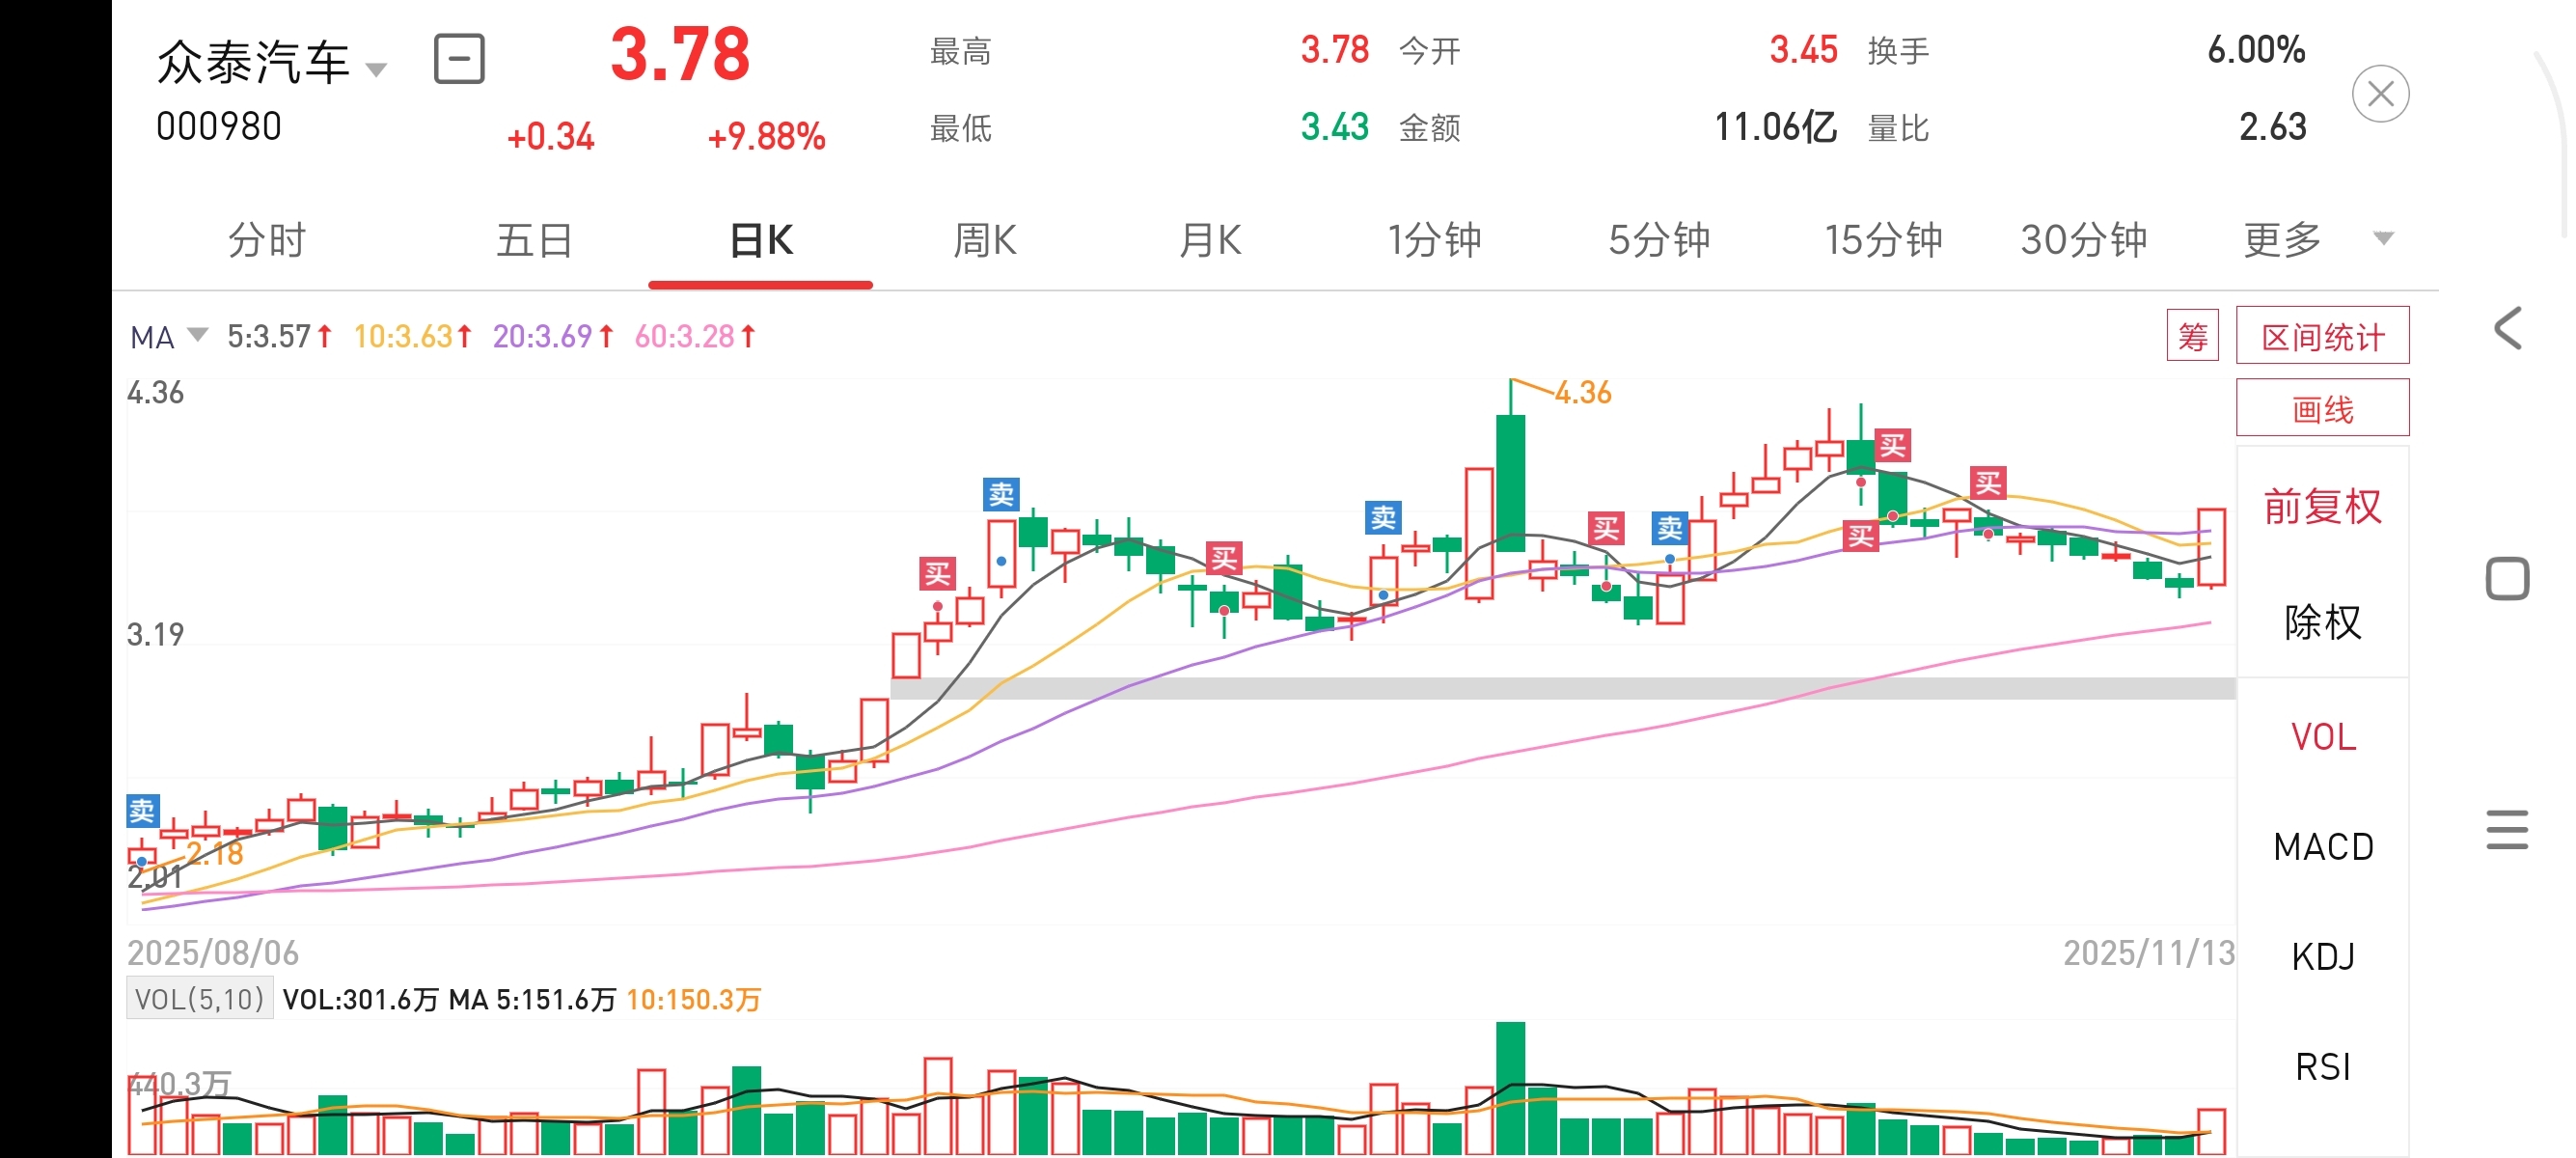Select 除权 price adjustment mode
Viewport: 2576px width, 1158px height.
[x=2322, y=622]
